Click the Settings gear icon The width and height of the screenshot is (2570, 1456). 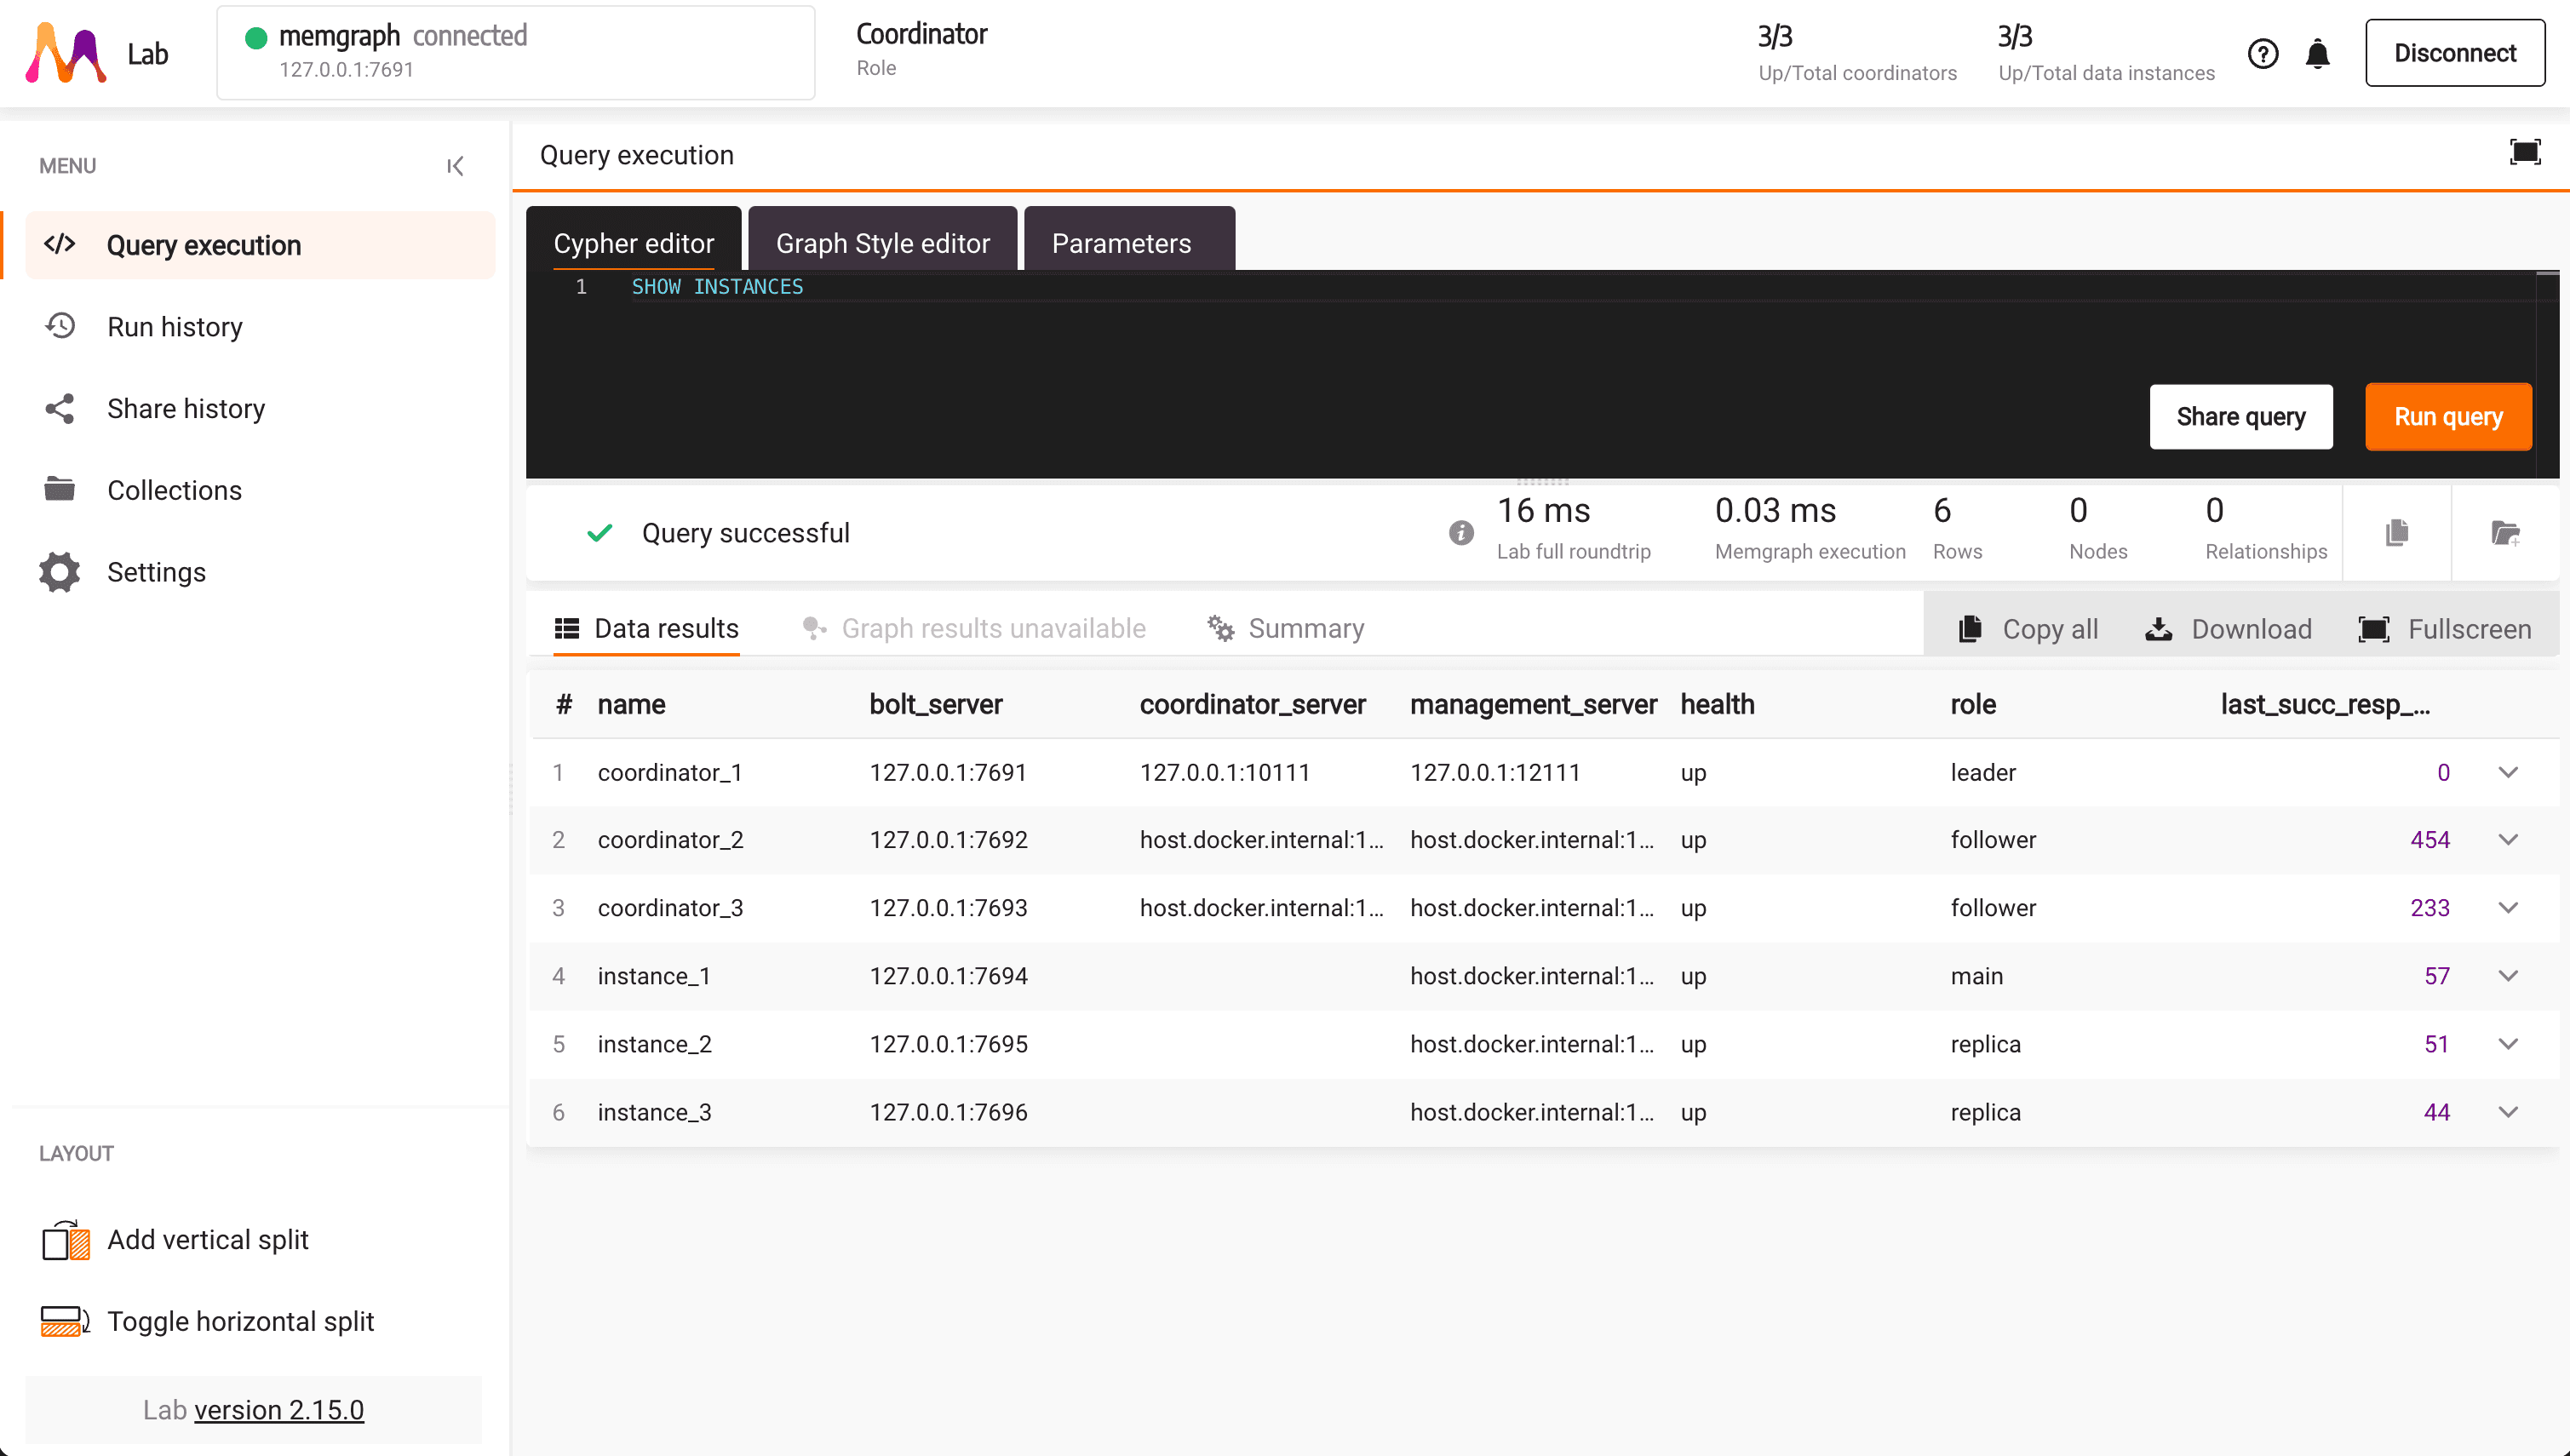pyautogui.click(x=60, y=572)
